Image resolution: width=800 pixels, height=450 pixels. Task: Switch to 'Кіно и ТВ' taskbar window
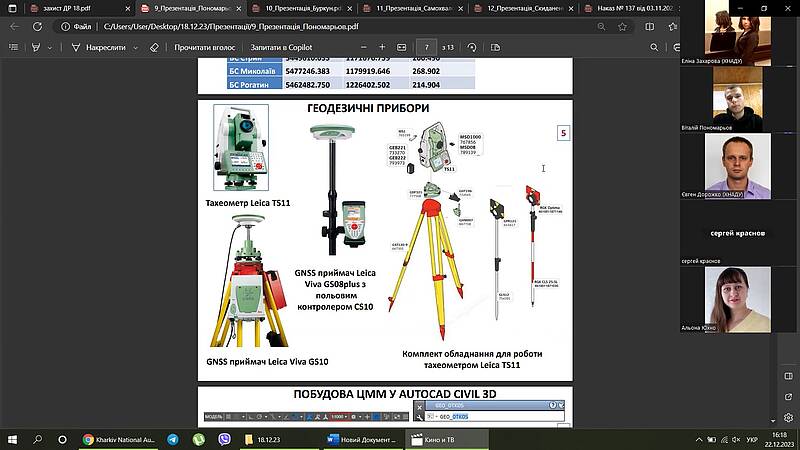pos(446,439)
